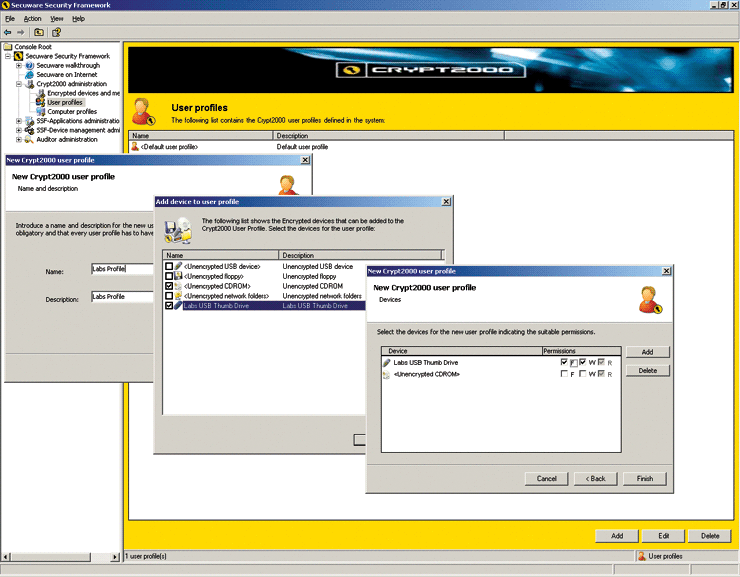Click the SSF-Applications administration icon
This screenshot has height=577, width=740.
point(29,121)
